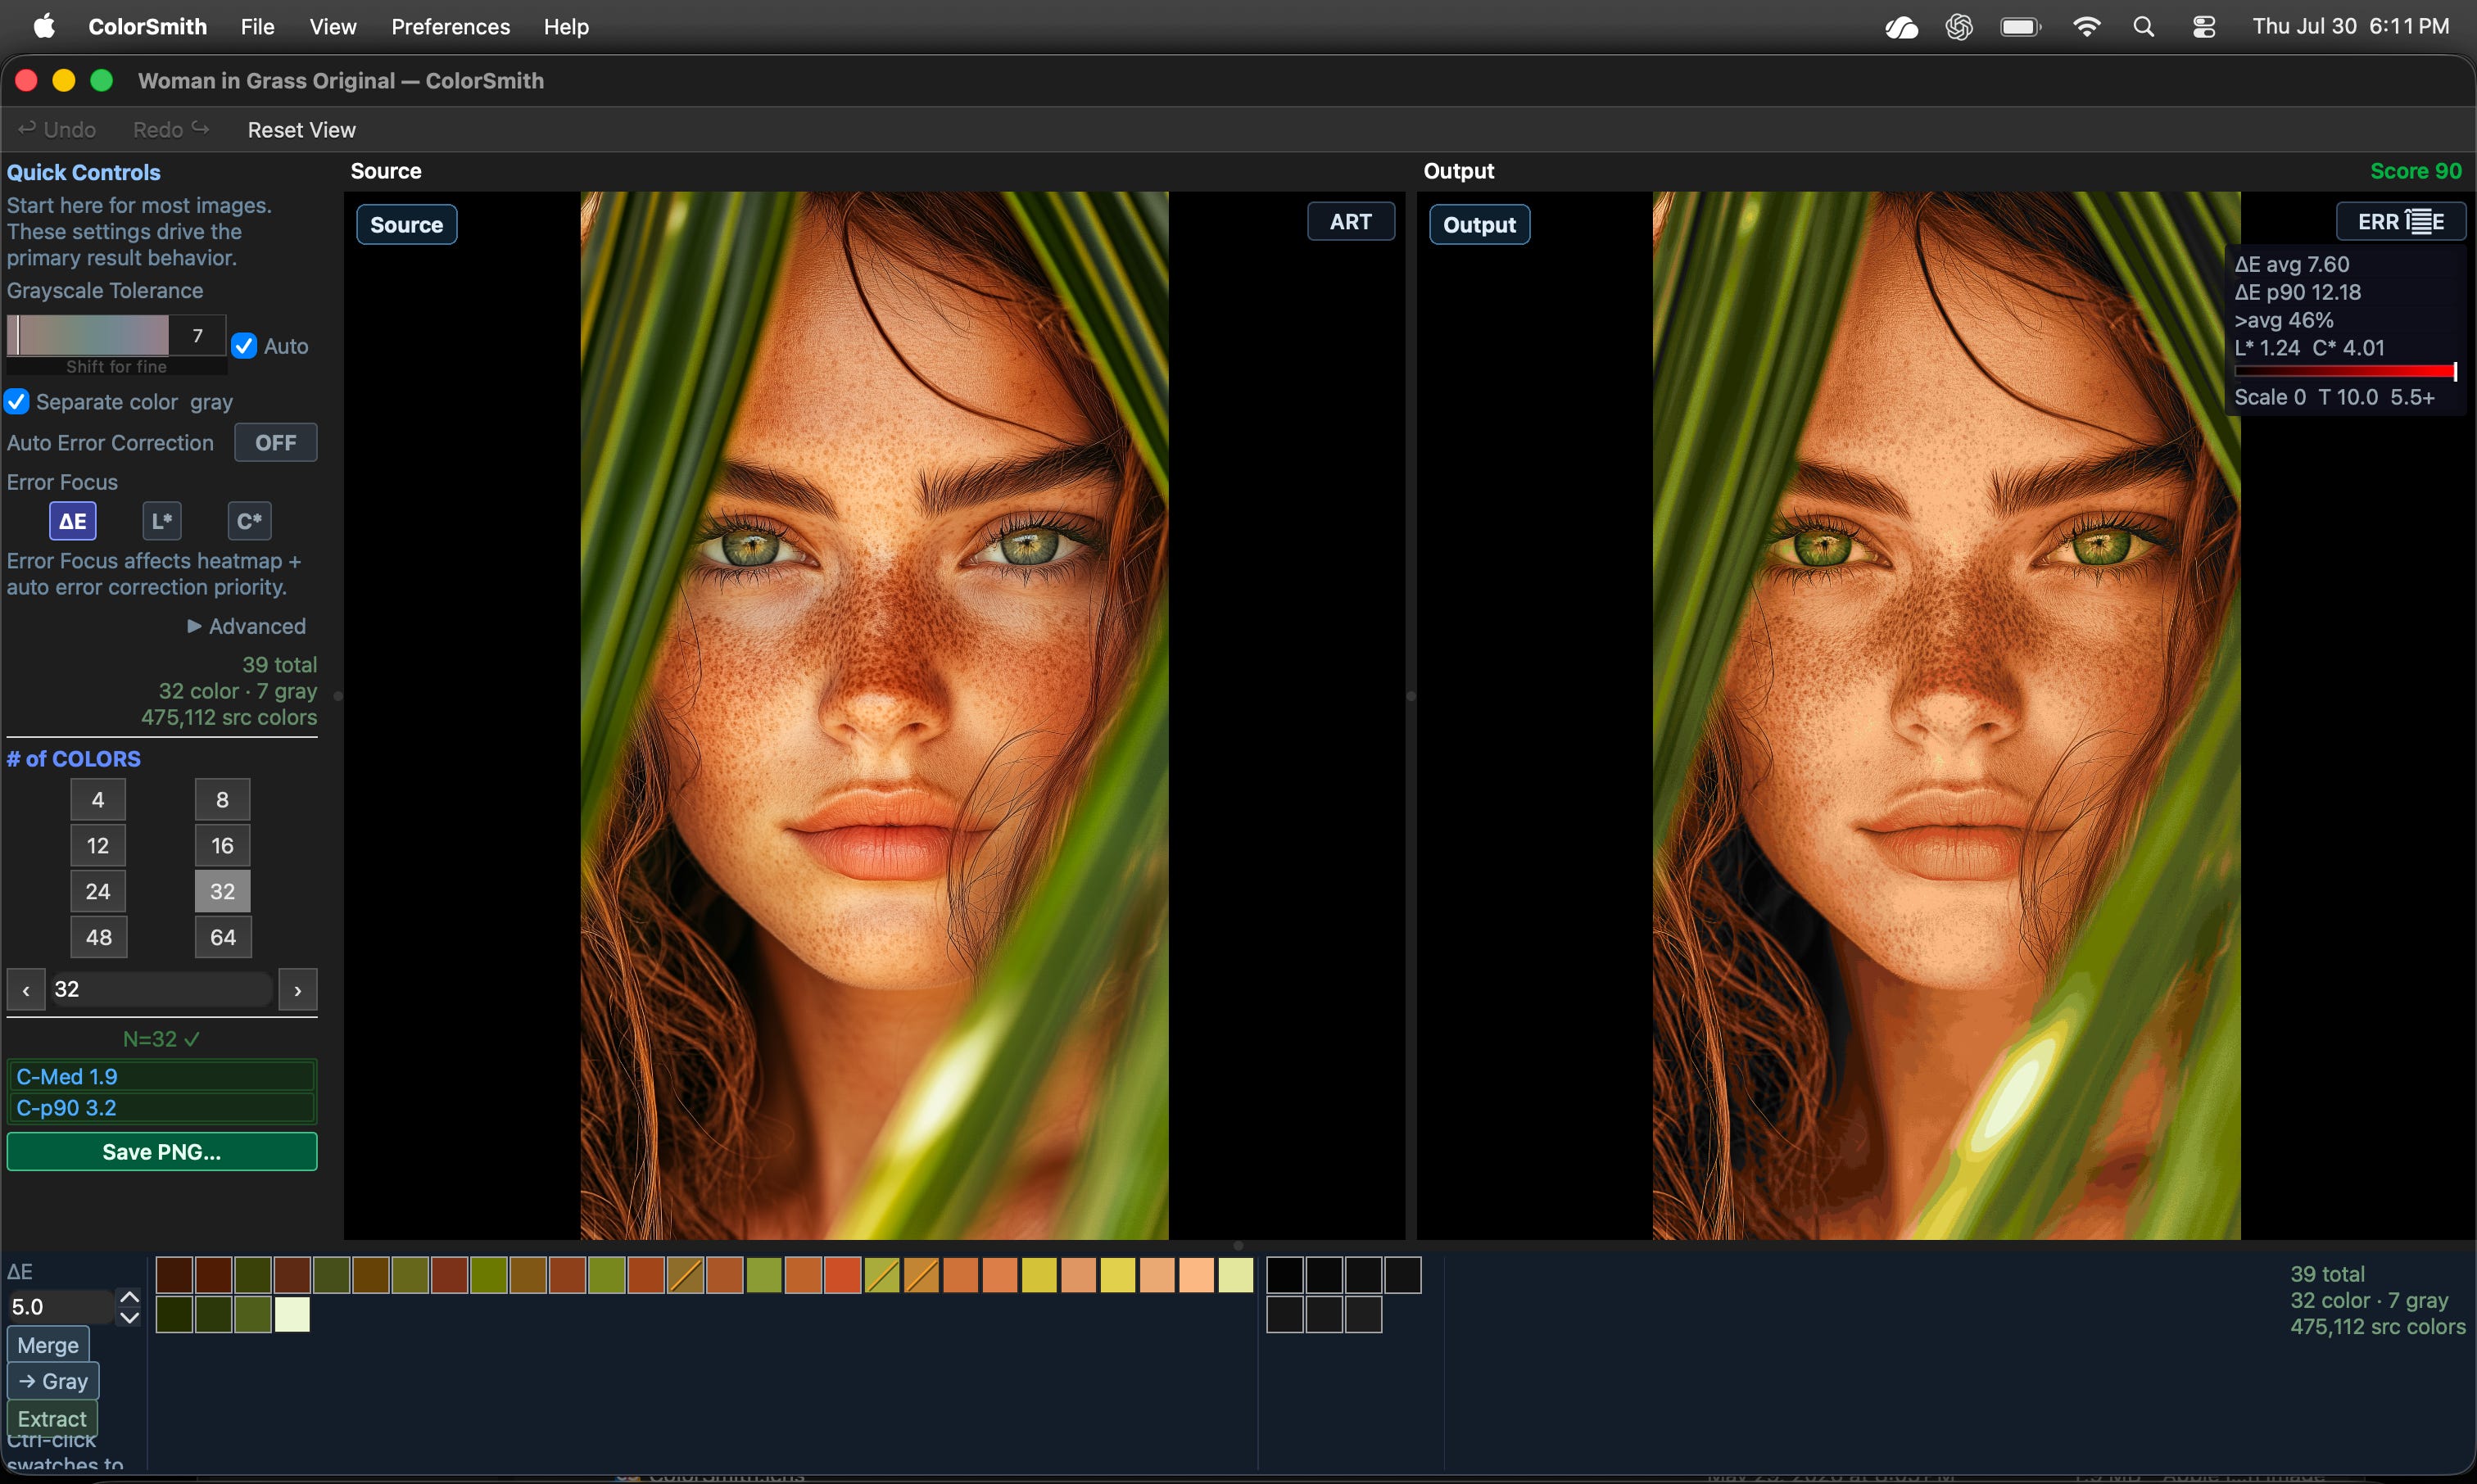Select the L* error focus mode

(162, 521)
